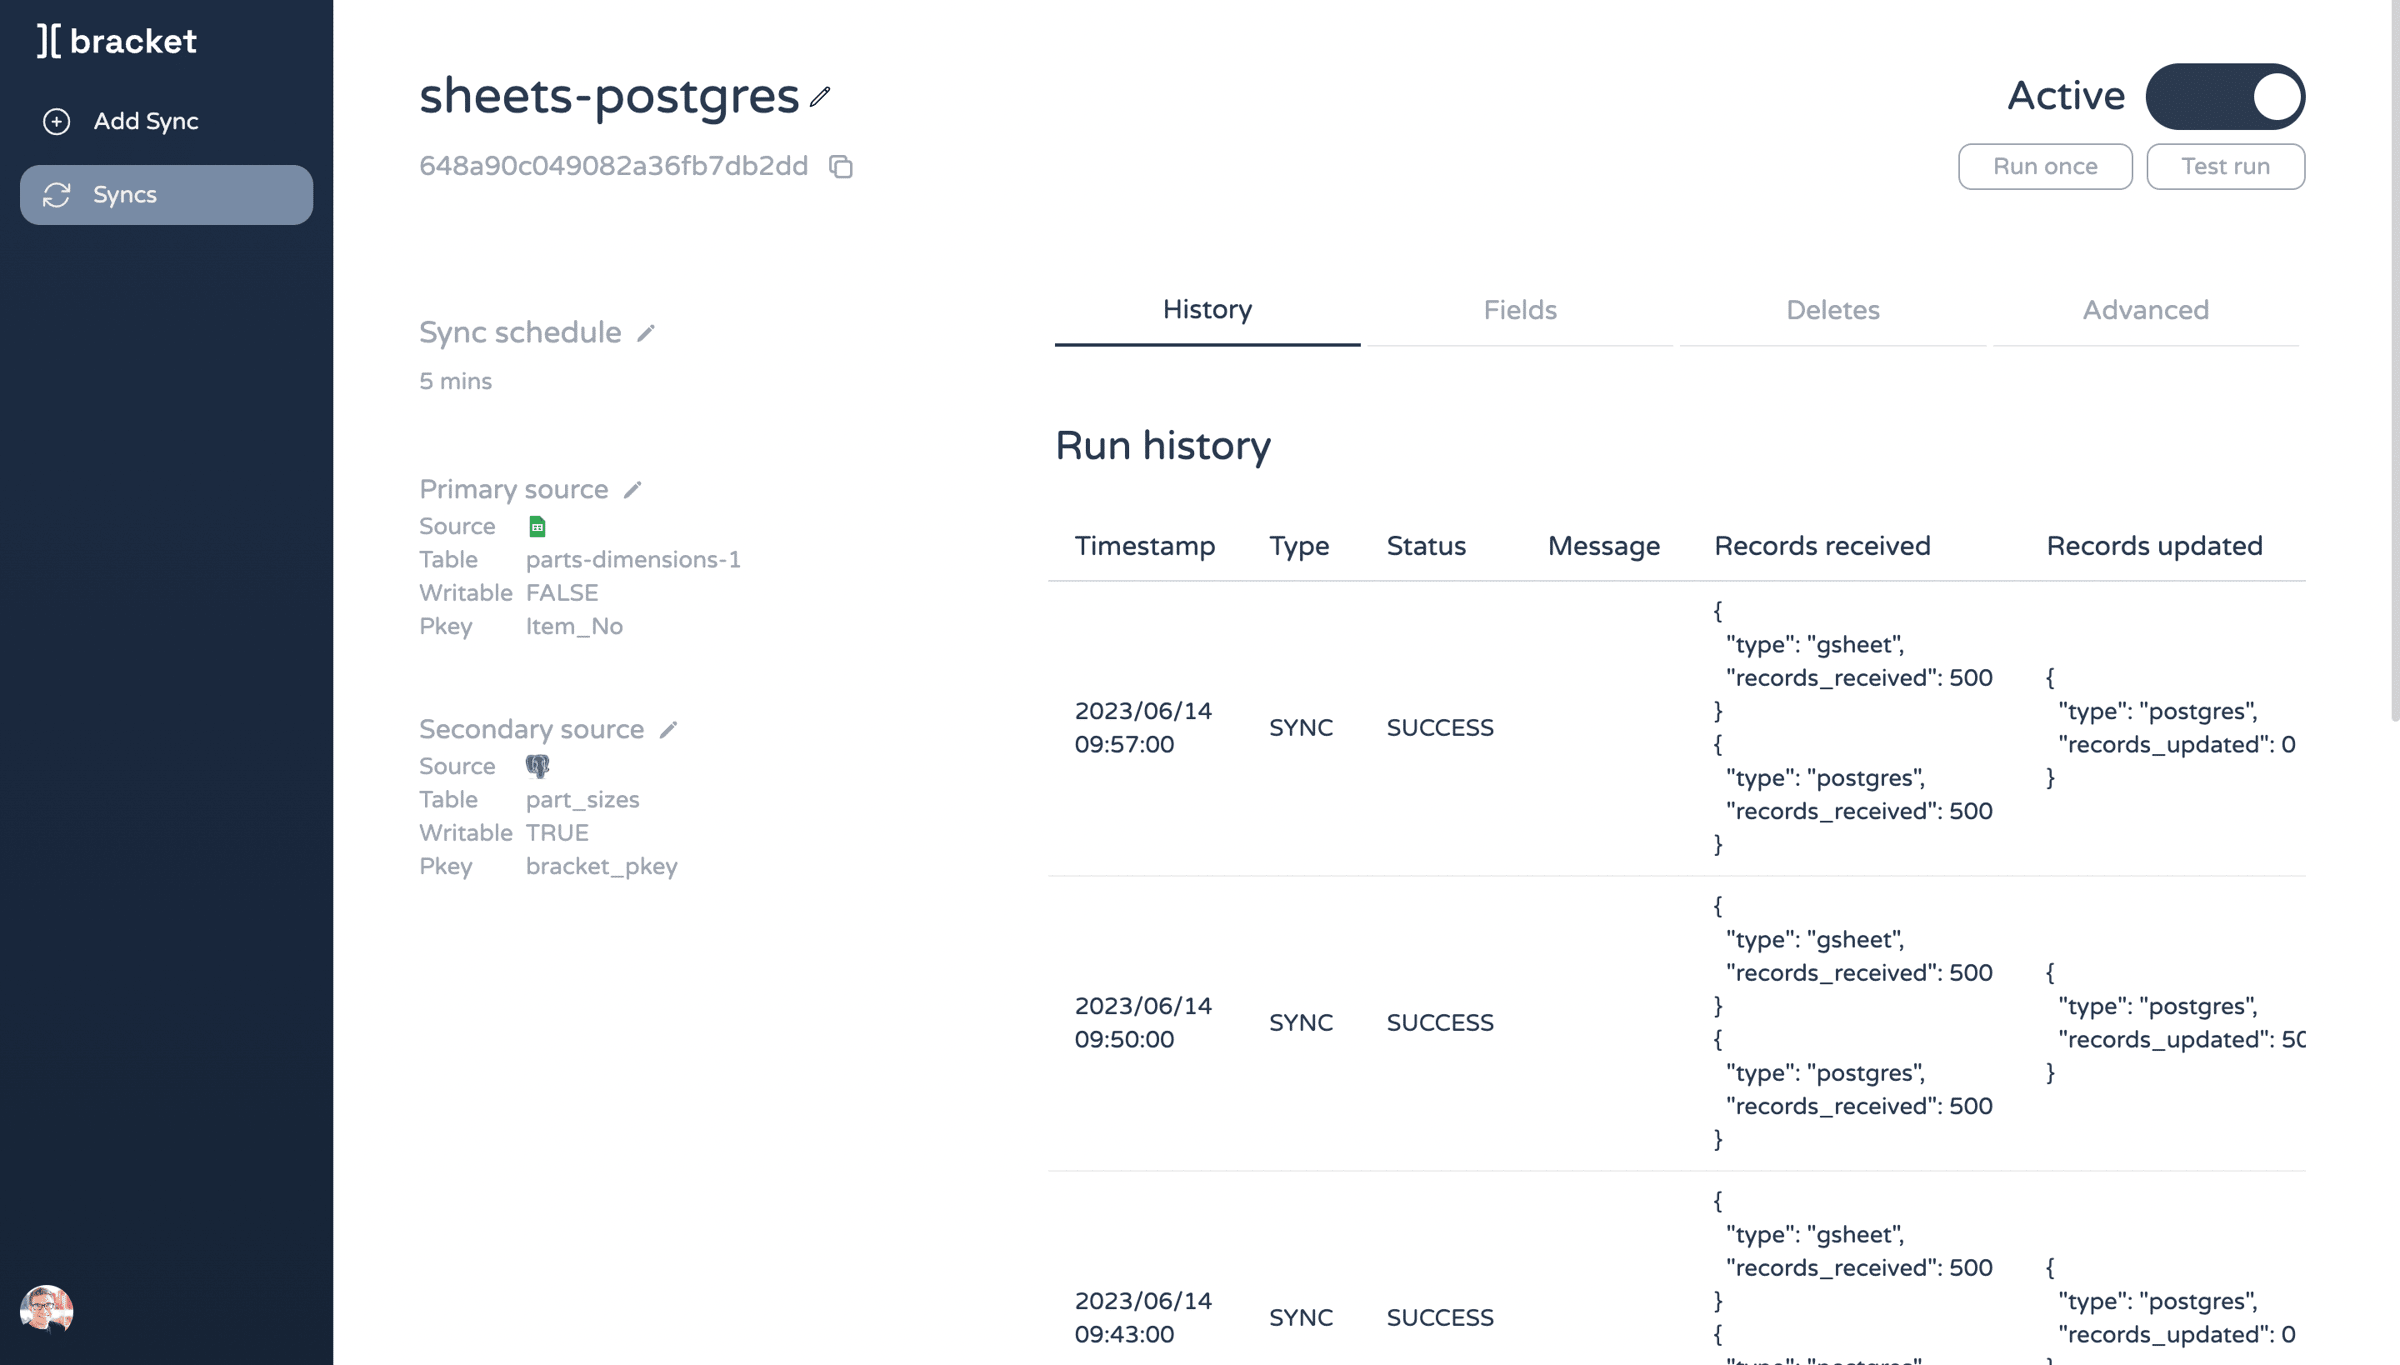Click the Item_No pkey value
Image resolution: width=2400 pixels, height=1365 pixels.
574,627
